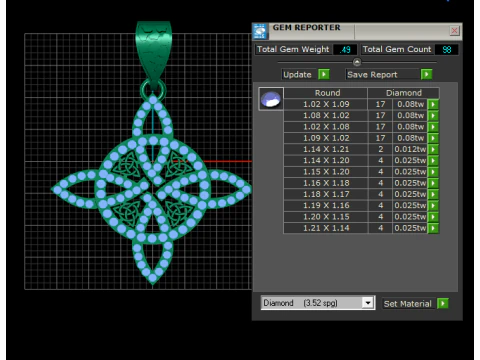Click the Round column header
This screenshot has width=480, height=360.
coord(327,93)
